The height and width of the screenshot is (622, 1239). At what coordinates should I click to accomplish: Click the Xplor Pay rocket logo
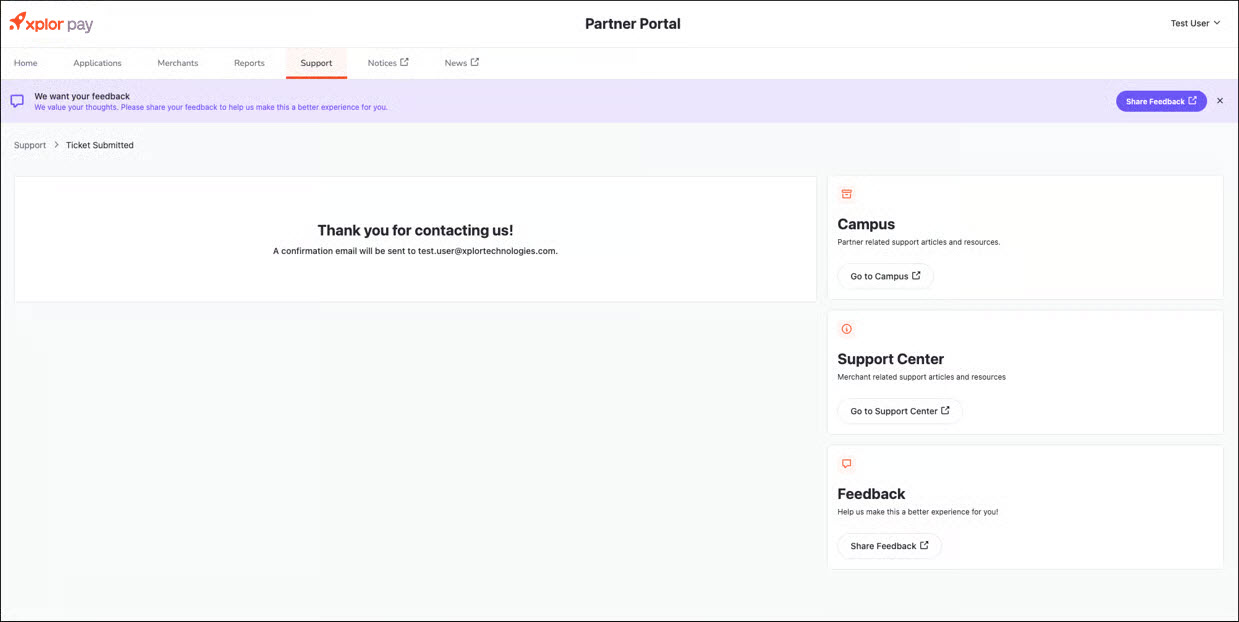18,21
